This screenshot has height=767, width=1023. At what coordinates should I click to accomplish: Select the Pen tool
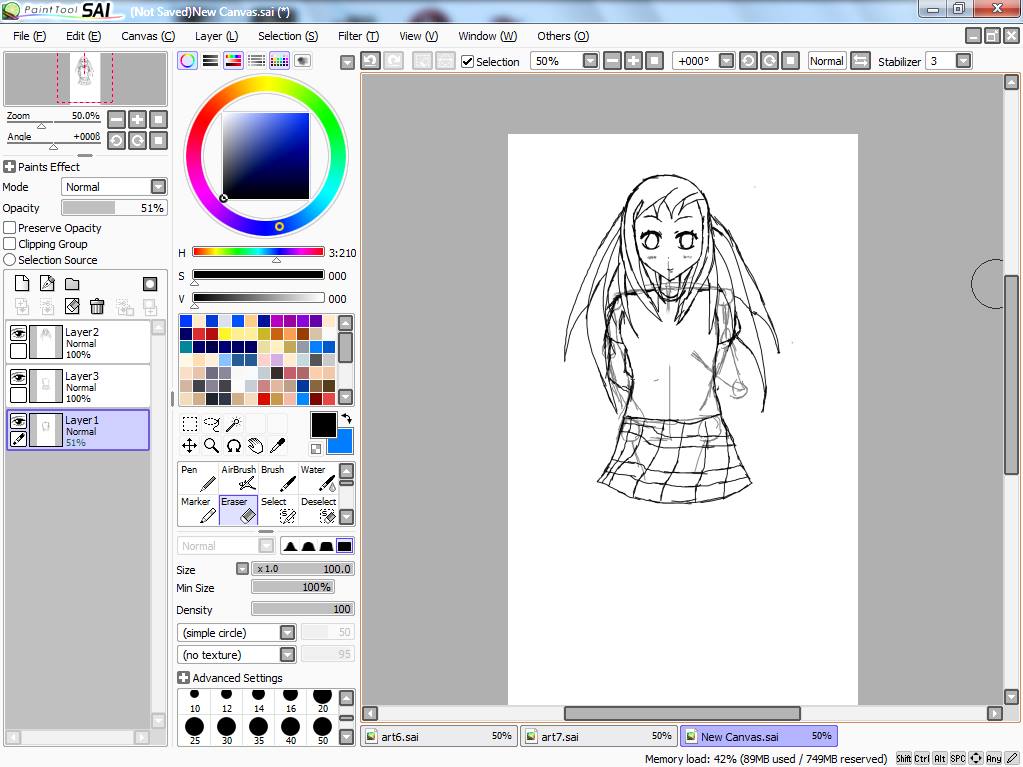click(x=198, y=478)
